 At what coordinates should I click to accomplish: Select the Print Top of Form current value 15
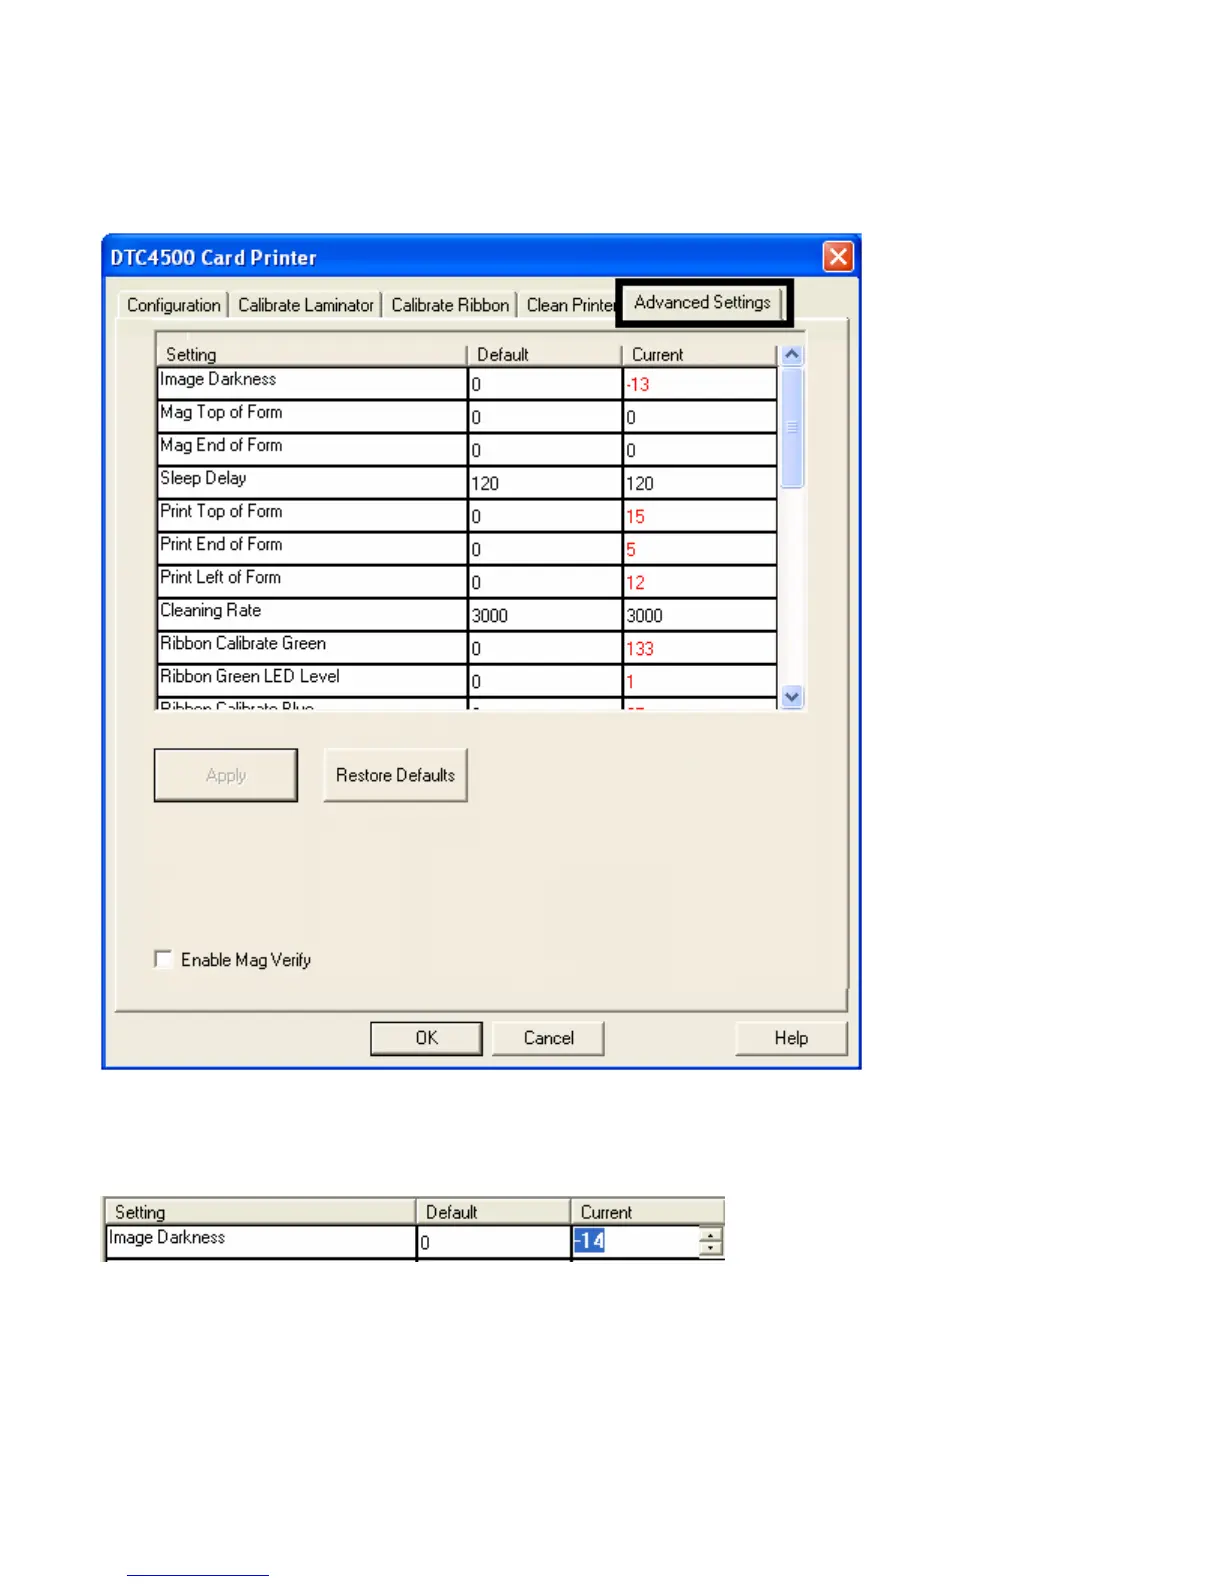click(x=699, y=516)
